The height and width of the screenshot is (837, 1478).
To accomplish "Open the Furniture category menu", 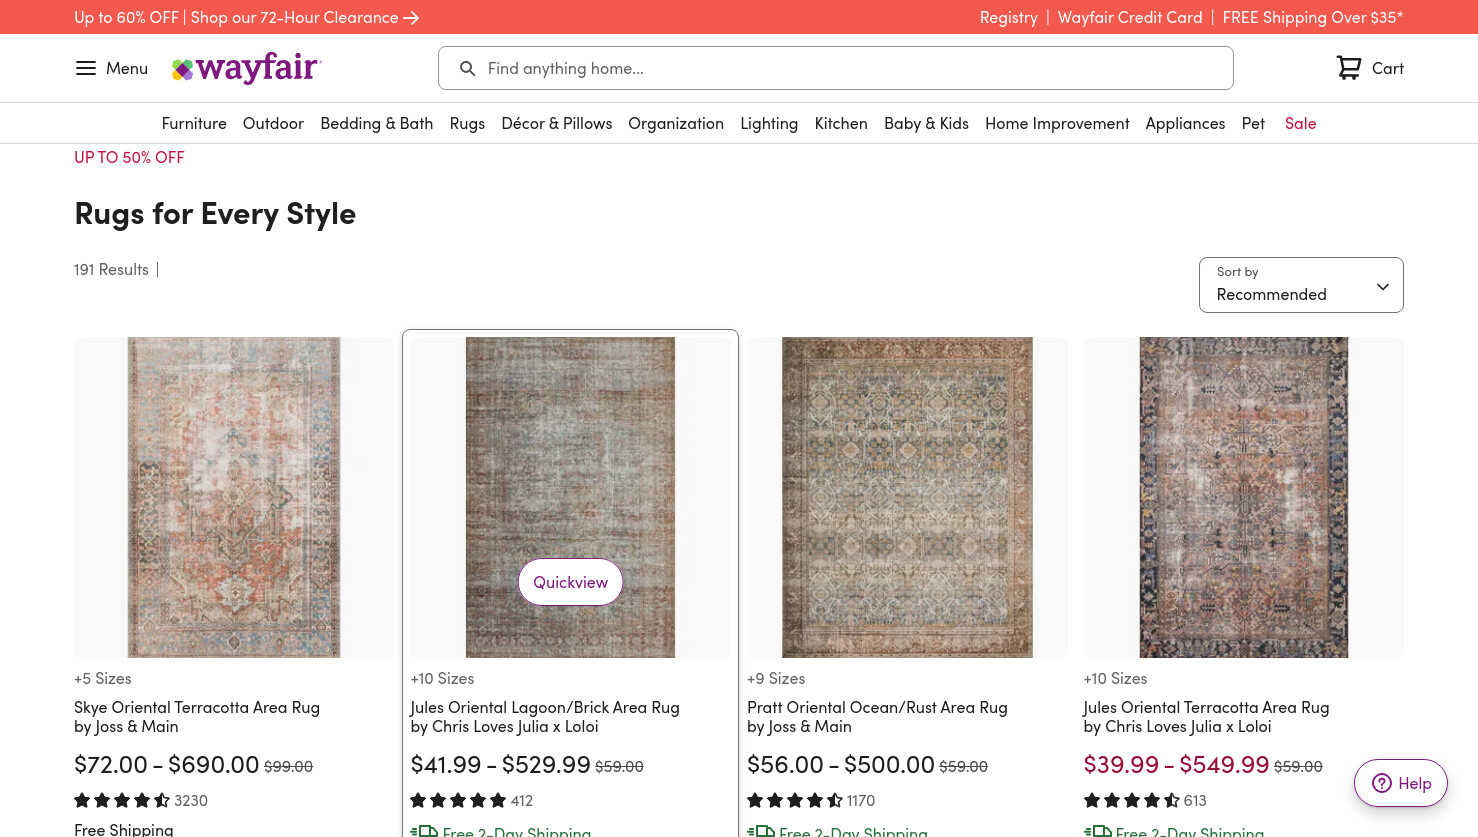I will click(x=194, y=123).
